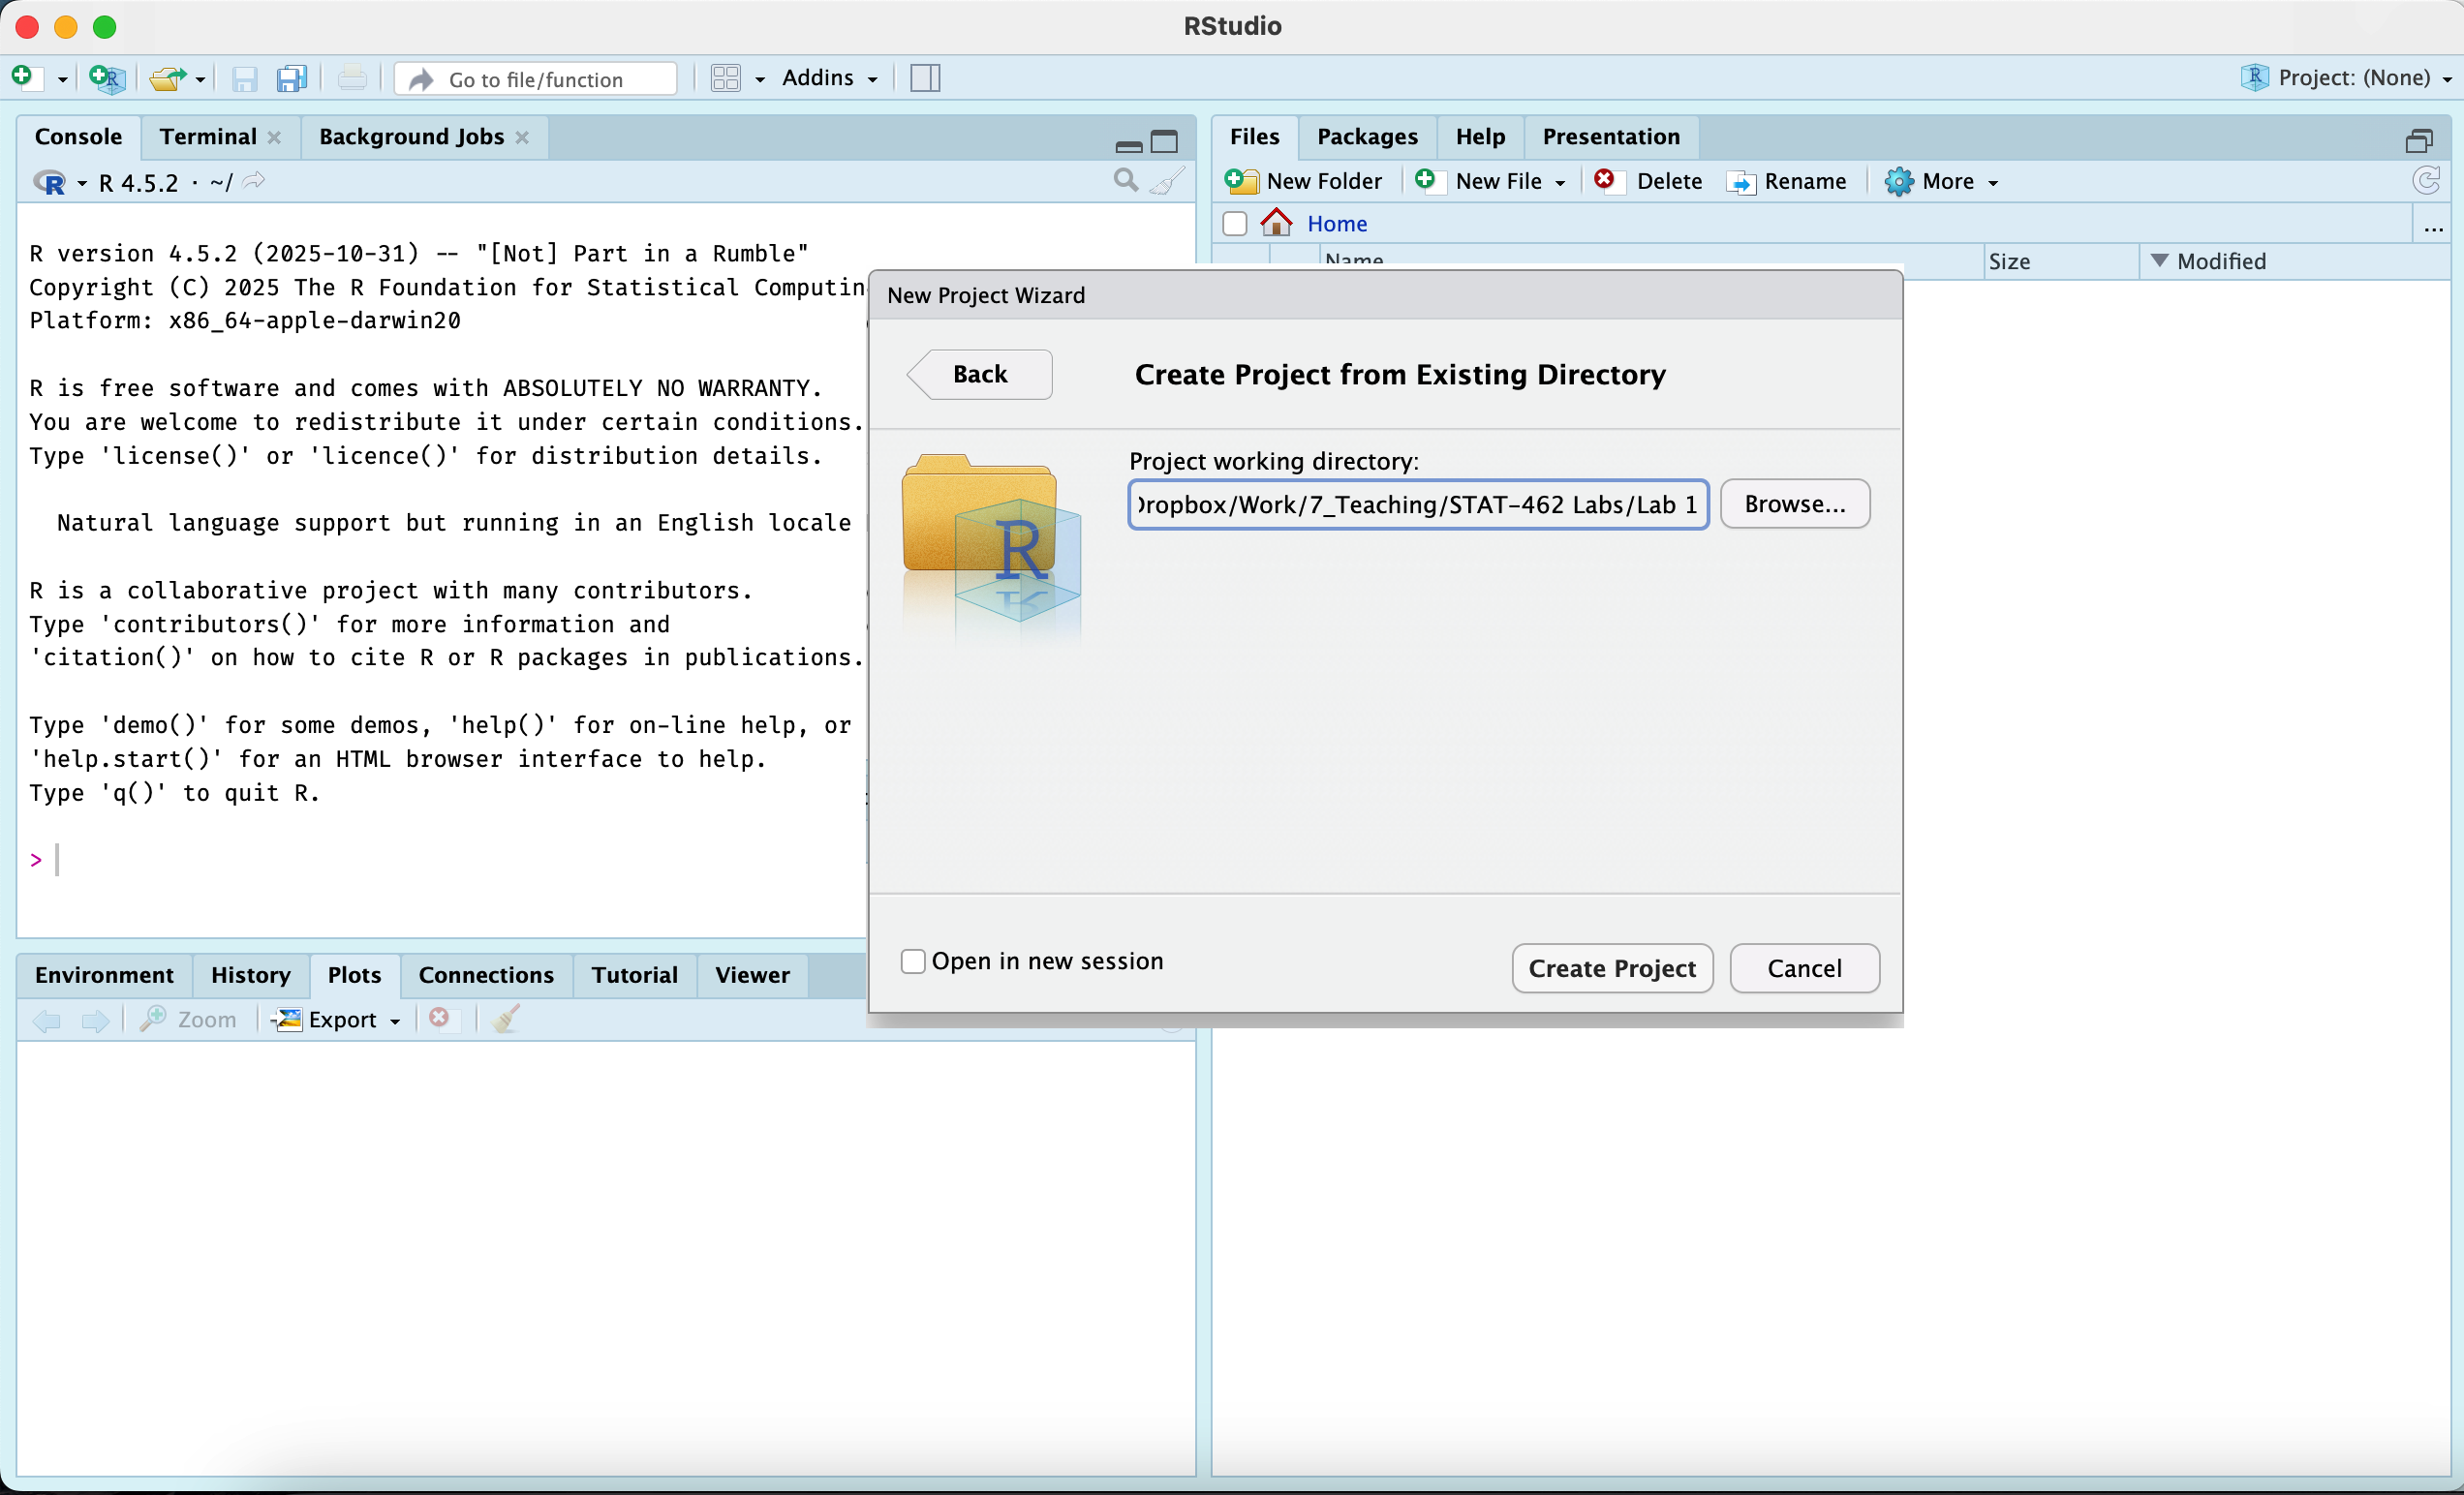Sort files by Modified column
The width and height of the screenshot is (2464, 1495).
(x=2220, y=261)
